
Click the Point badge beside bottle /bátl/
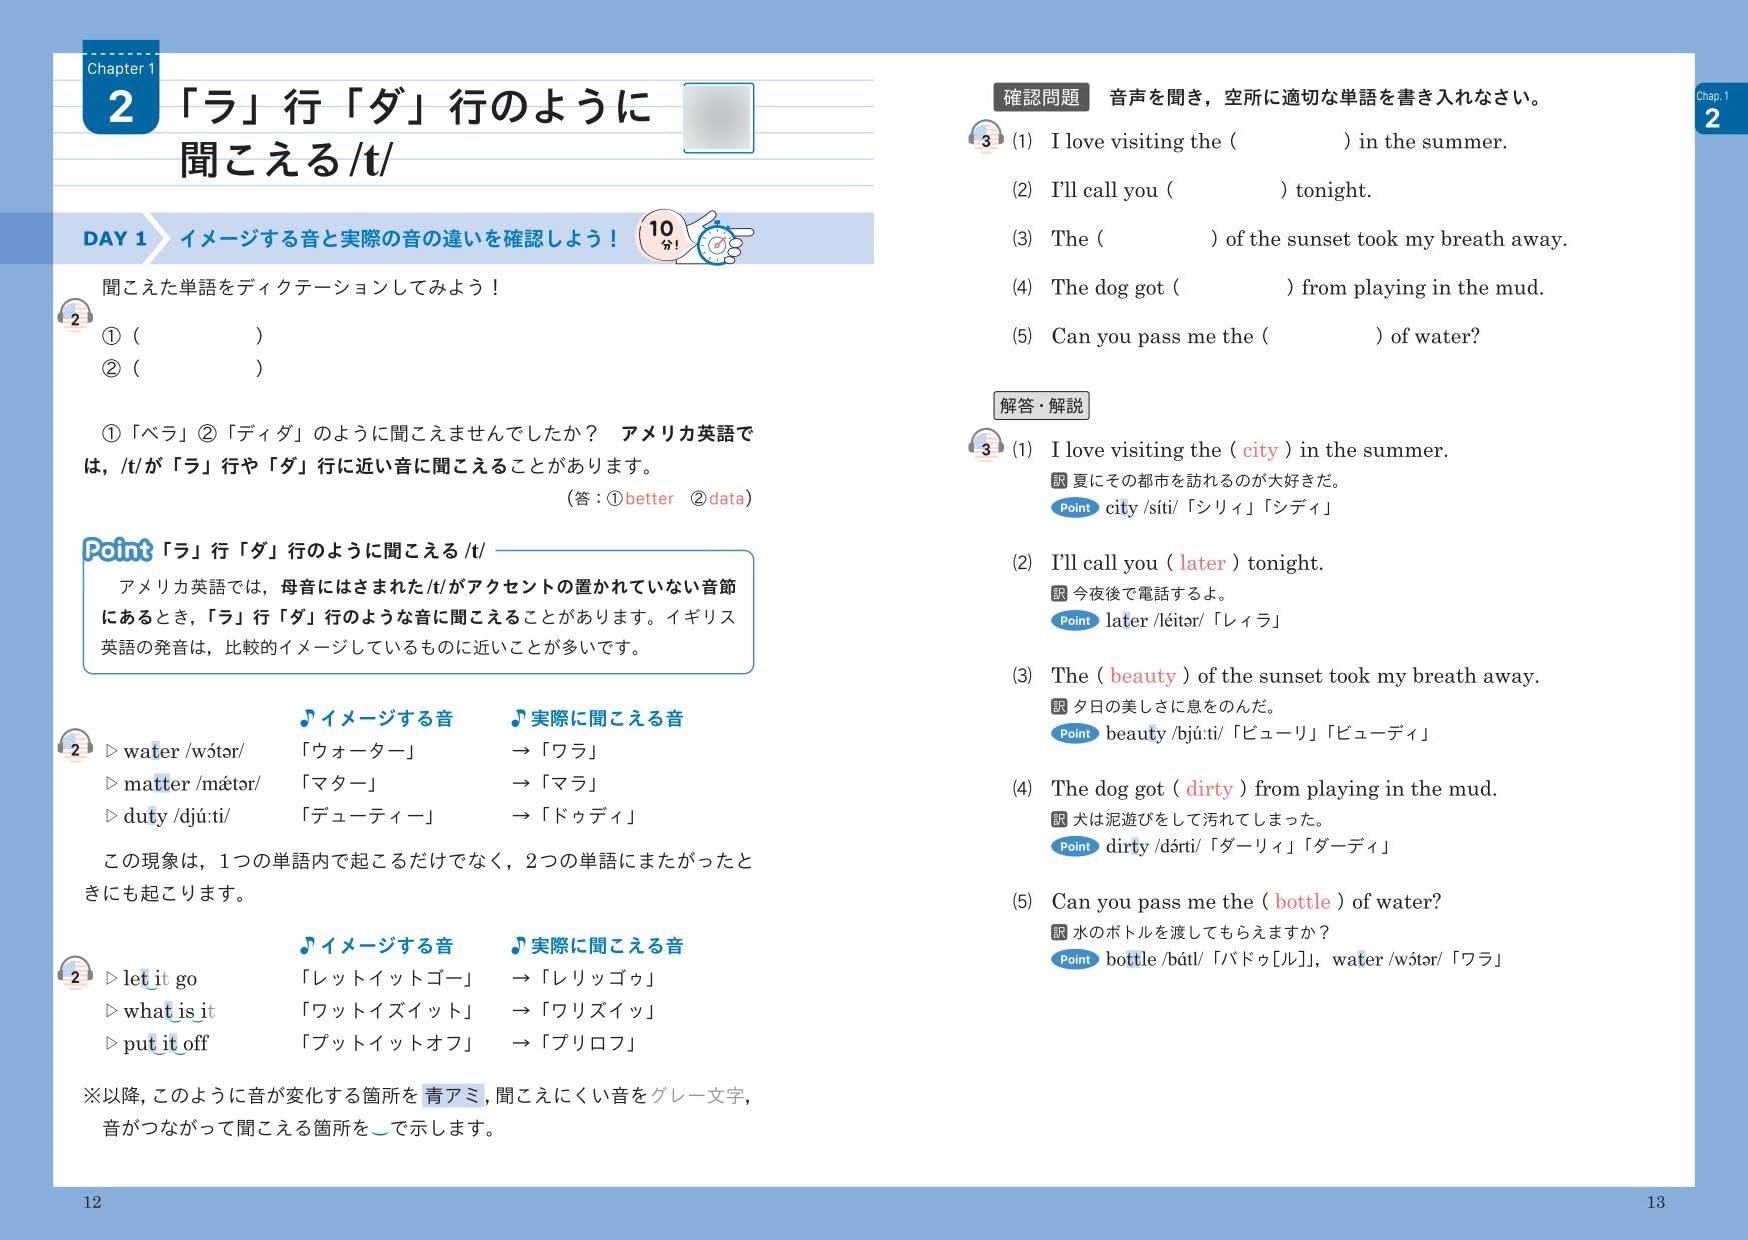(x=1075, y=960)
